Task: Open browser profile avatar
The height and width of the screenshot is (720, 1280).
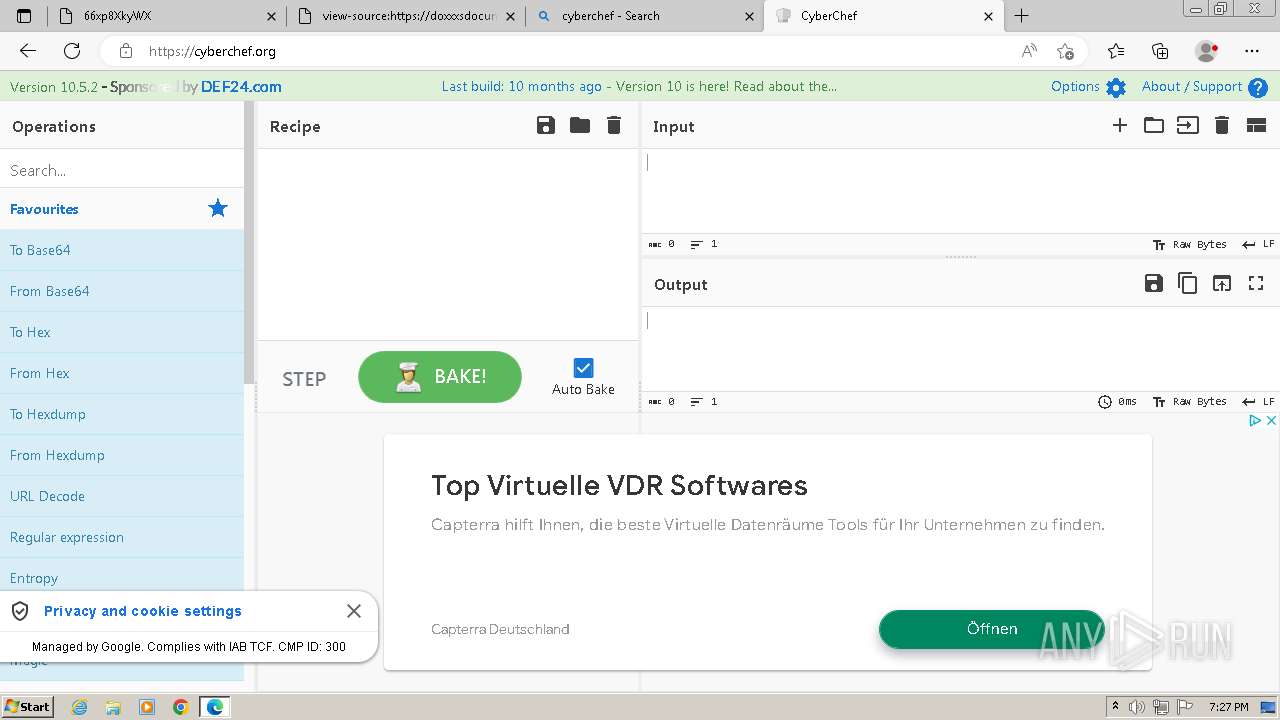Action: pyautogui.click(x=1206, y=51)
